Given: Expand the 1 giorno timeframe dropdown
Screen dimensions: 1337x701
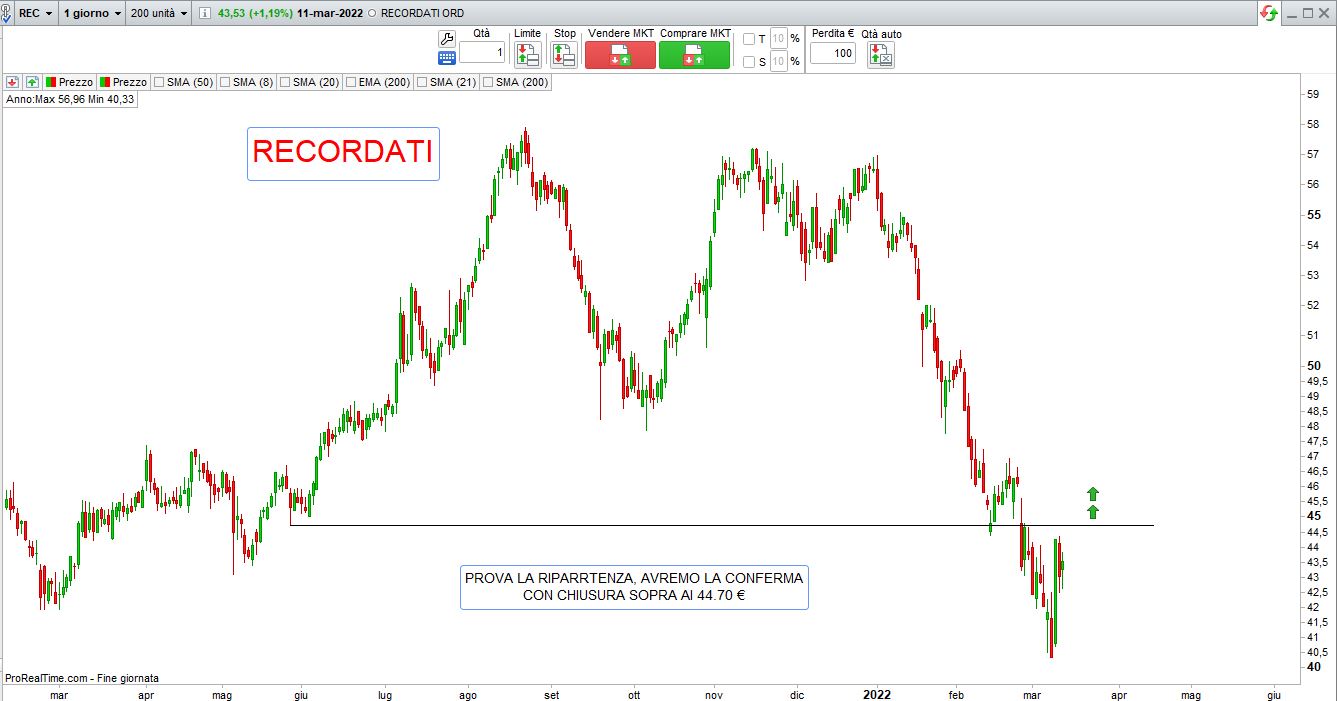Looking at the screenshot, I should [92, 14].
